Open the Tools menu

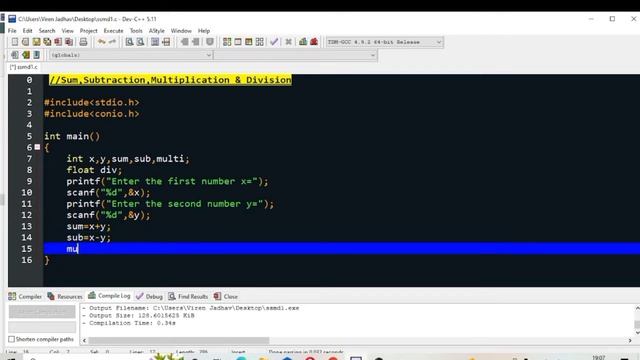point(136,31)
